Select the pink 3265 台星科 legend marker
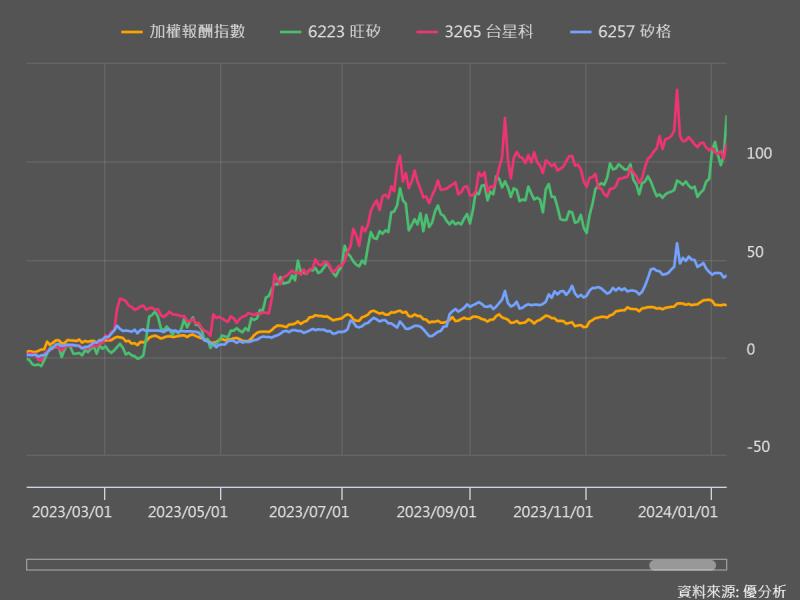 428,31
